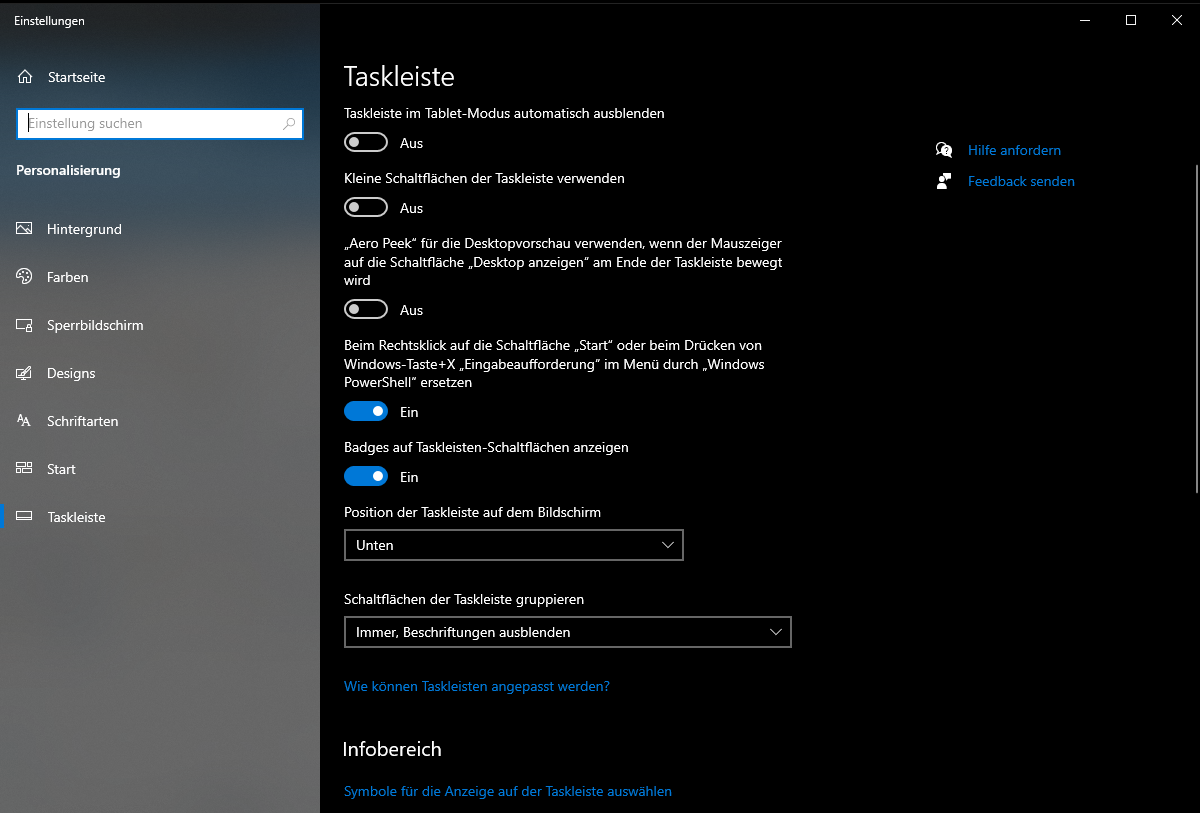Open the Position der Taskleiste dropdown
The image size is (1200, 813).
(513, 545)
